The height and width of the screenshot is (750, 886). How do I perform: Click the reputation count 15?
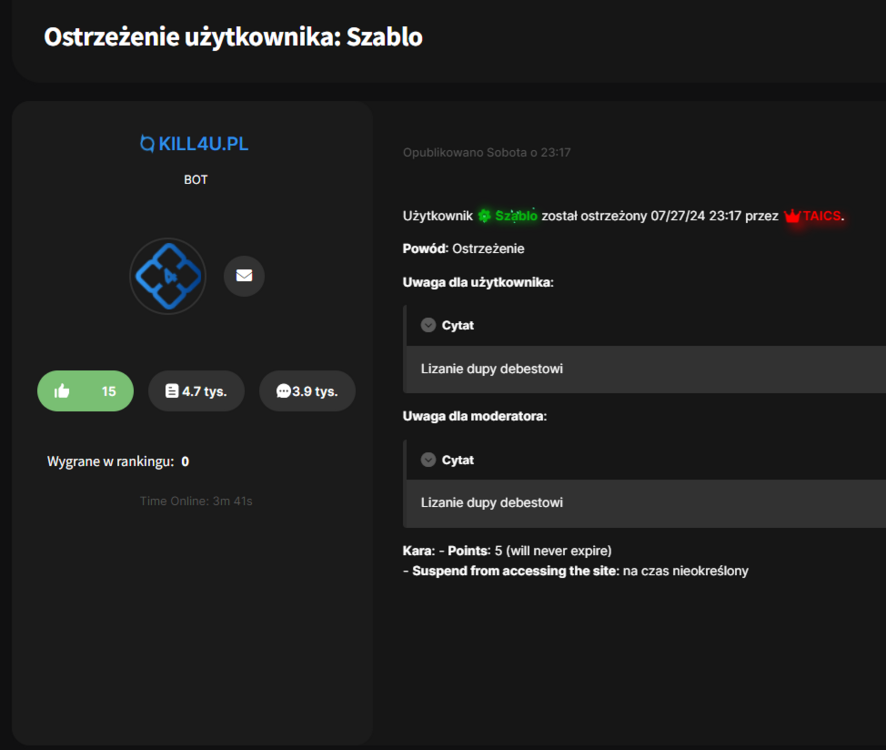(x=109, y=391)
